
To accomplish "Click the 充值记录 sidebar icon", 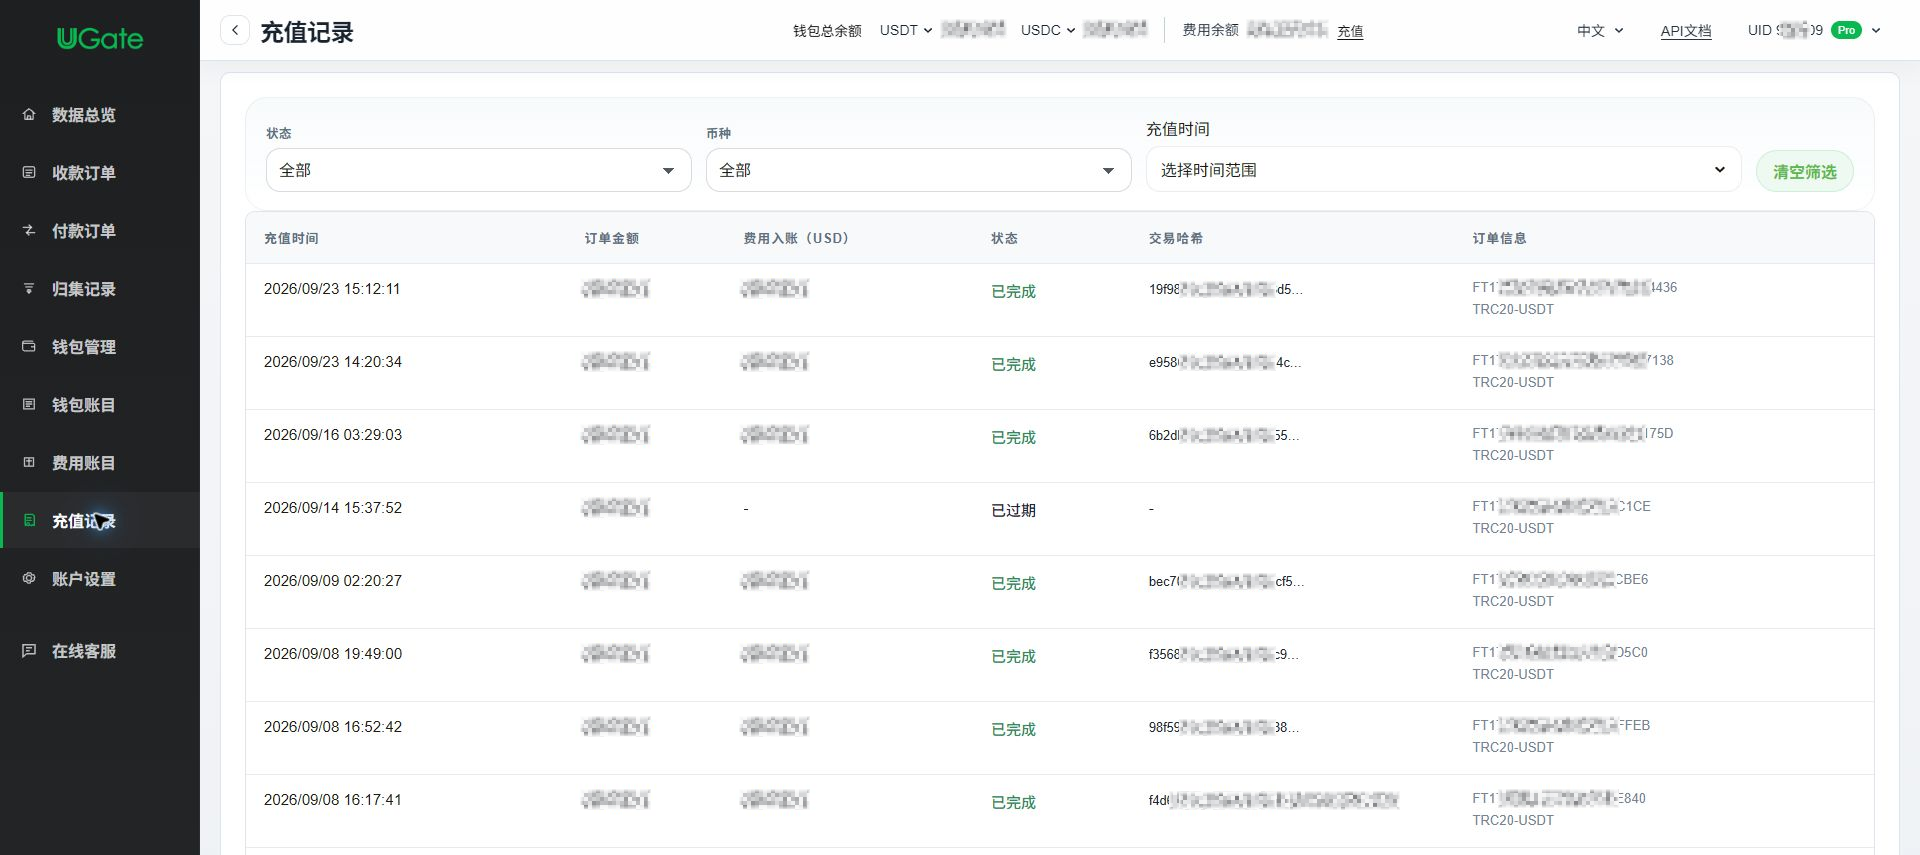I will tap(29, 520).
